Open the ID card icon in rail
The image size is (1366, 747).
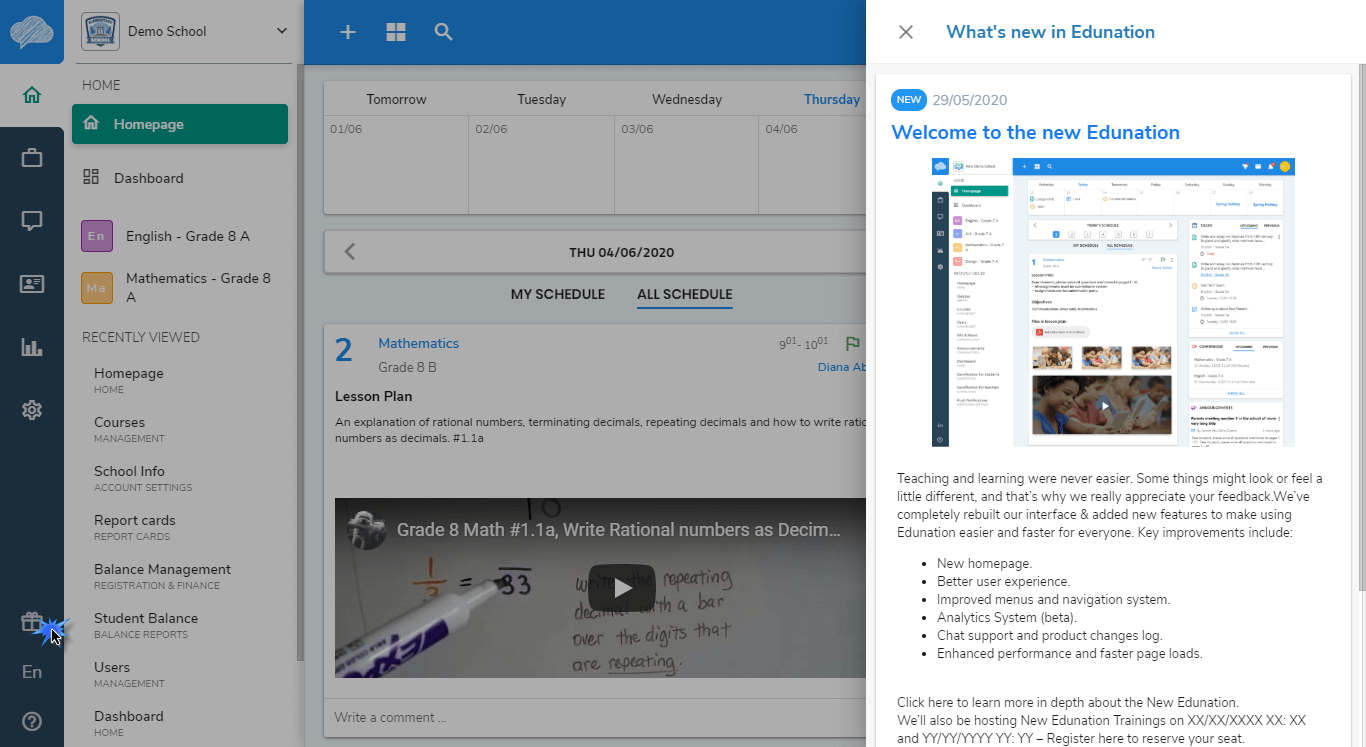(x=32, y=284)
